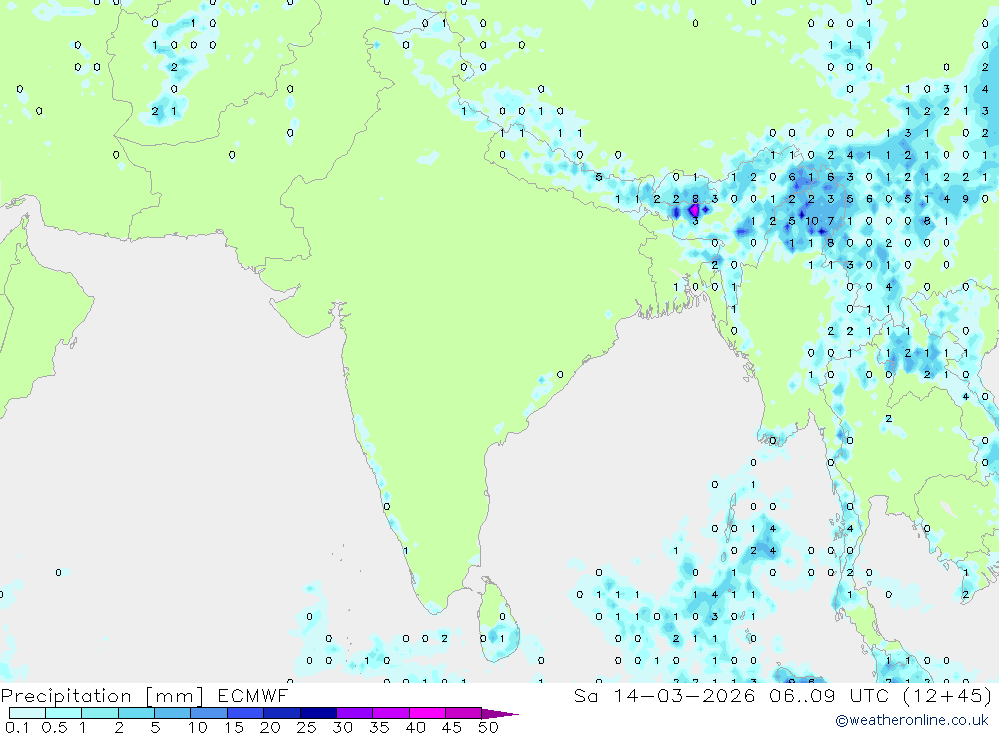Select the 30–35 mm purple legend swatch
The height and width of the screenshot is (733, 1000).
354,713
